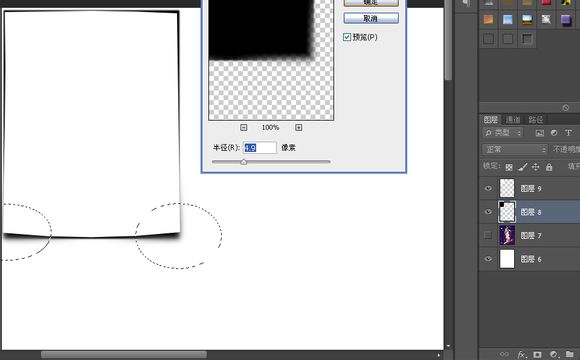Create new group folder icon
This screenshot has height=360, width=580.
pos(570,354)
